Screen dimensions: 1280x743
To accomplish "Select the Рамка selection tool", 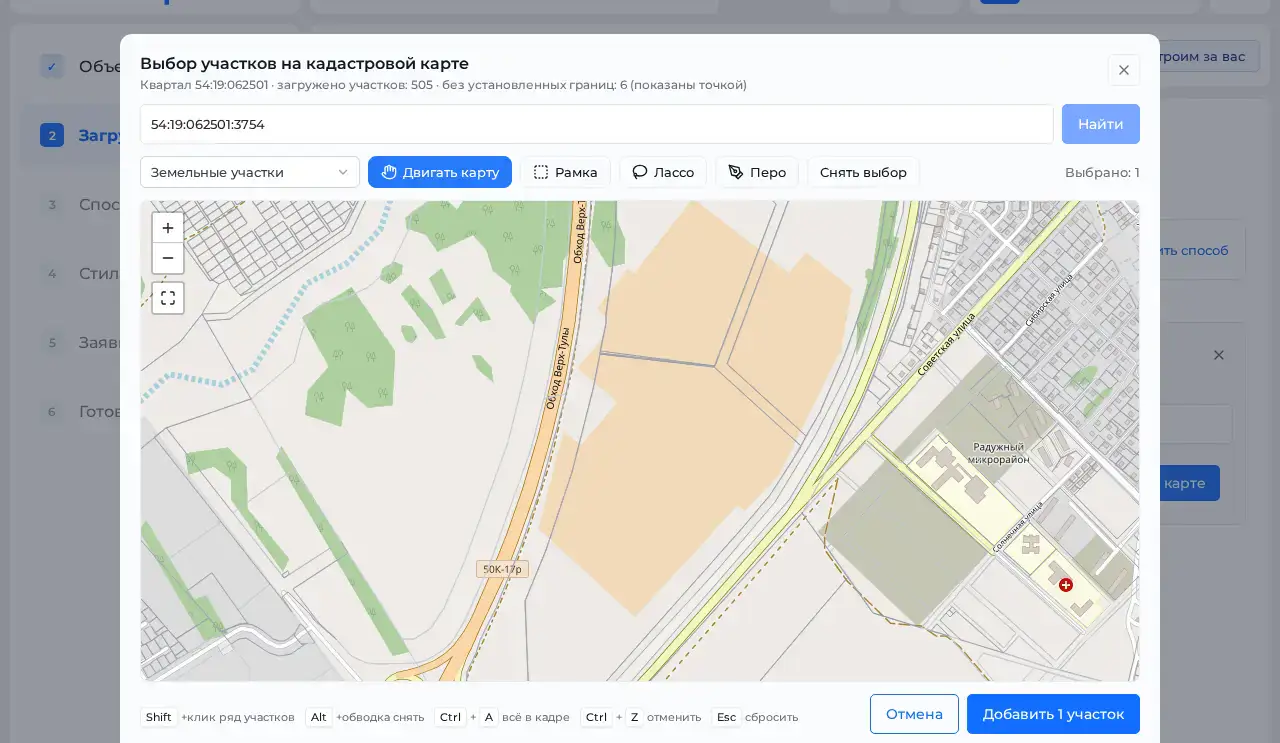I will click(x=565, y=172).
